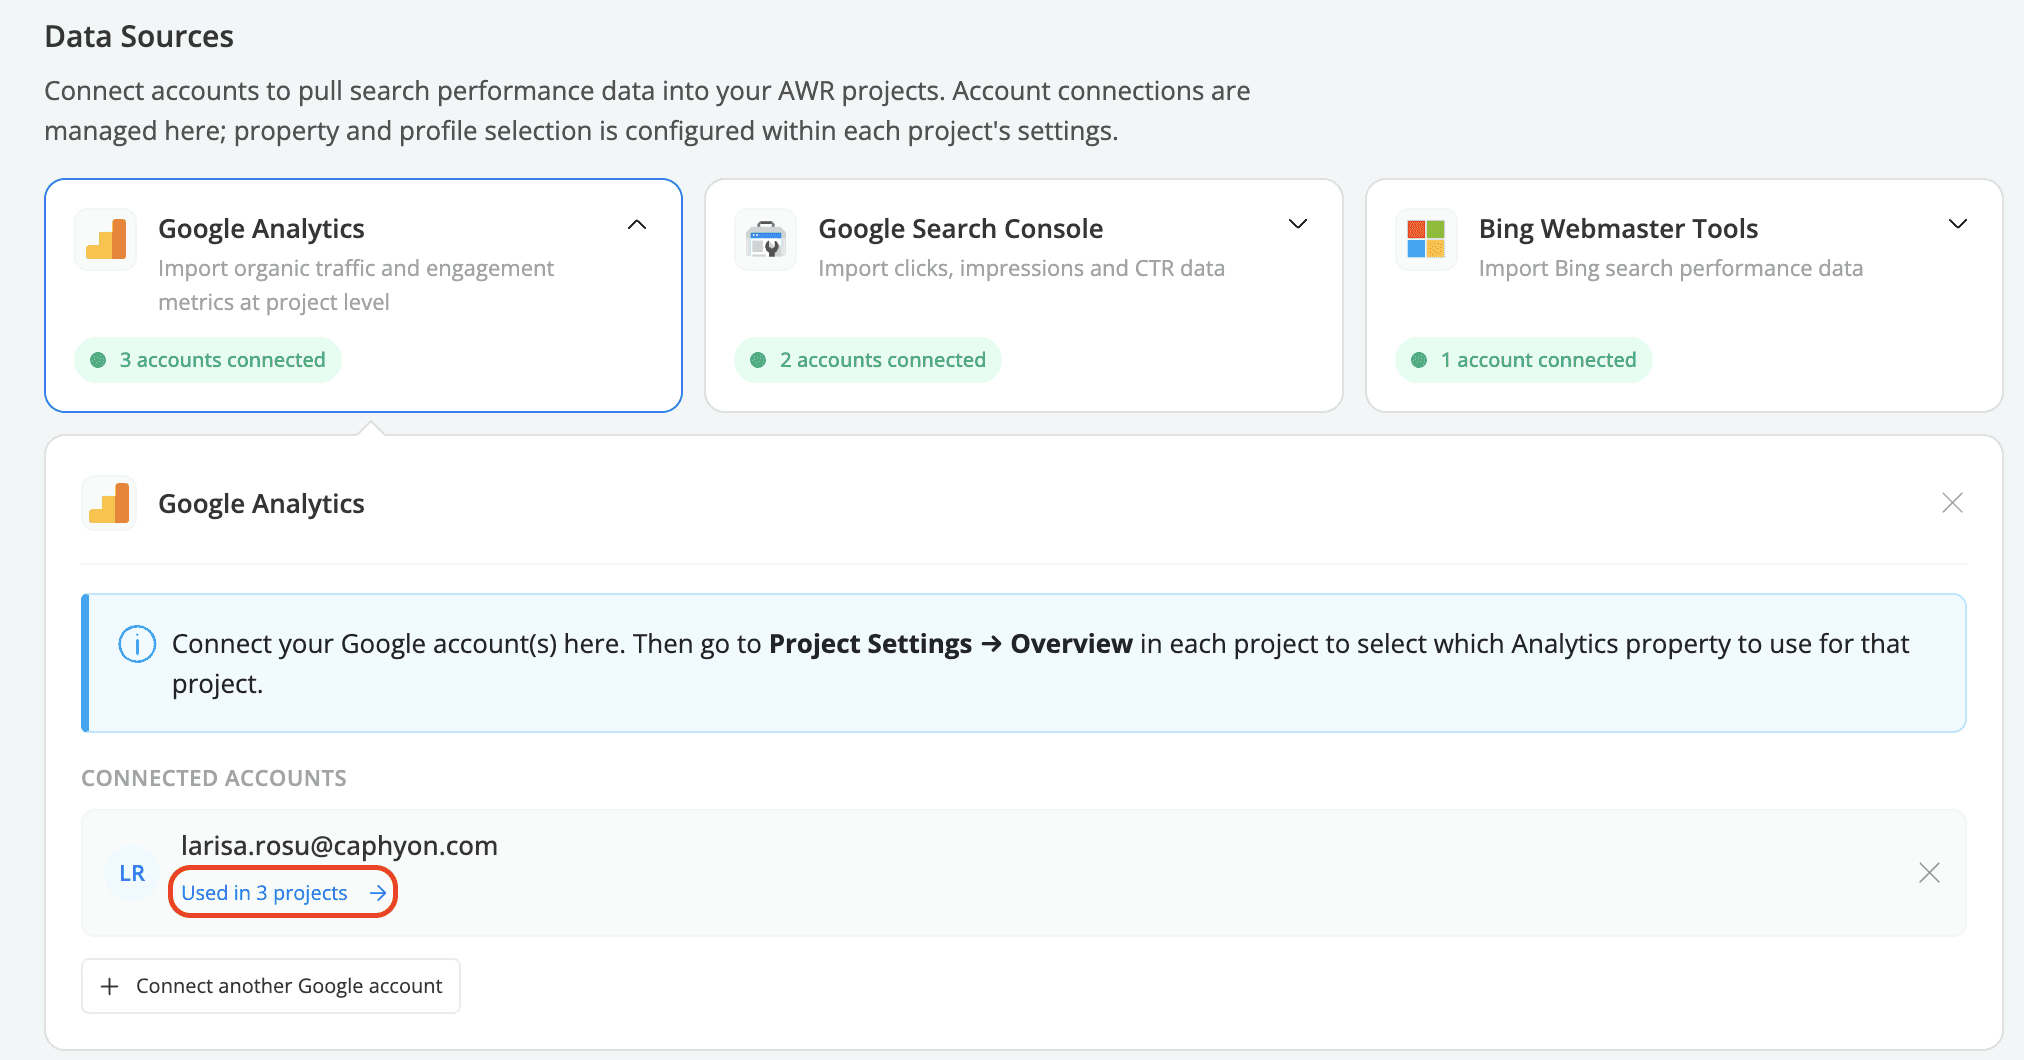This screenshot has height=1060, width=2024.
Task: Click the 'Project Settings → Overview' bold text
Action: tap(951, 644)
